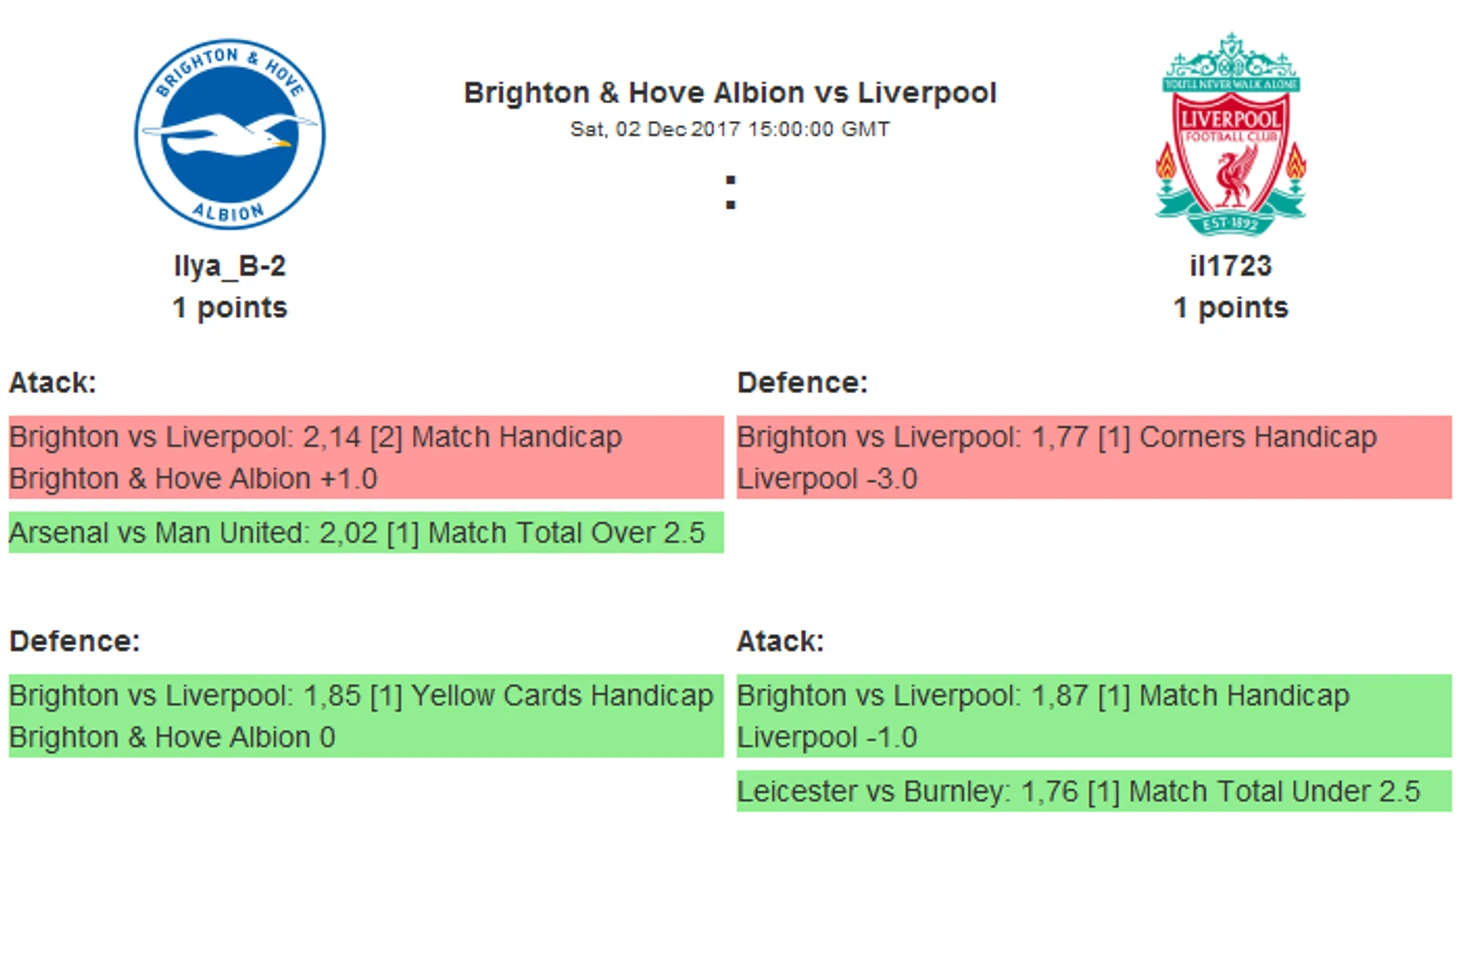This screenshot has height=959, width=1460.
Task: Select Yellow Cards Handicap Brighton 0 bet
Action: point(365,716)
